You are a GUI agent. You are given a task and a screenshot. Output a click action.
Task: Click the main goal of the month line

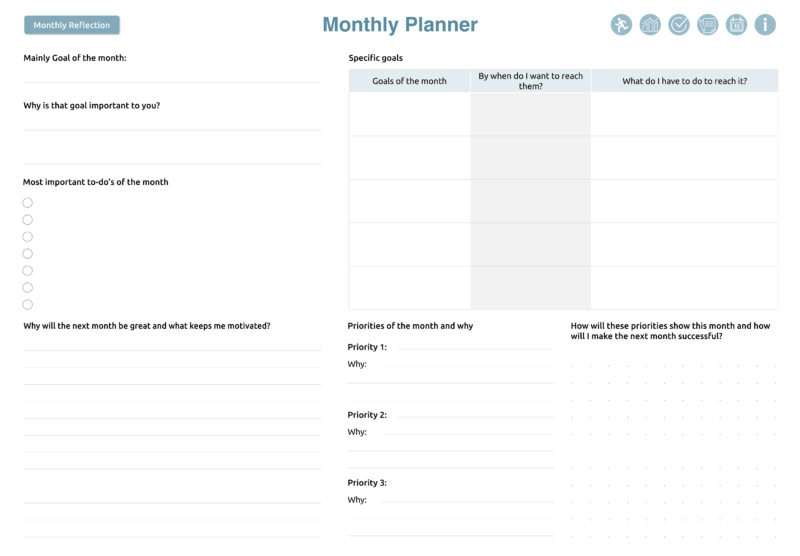[x=172, y=76]
